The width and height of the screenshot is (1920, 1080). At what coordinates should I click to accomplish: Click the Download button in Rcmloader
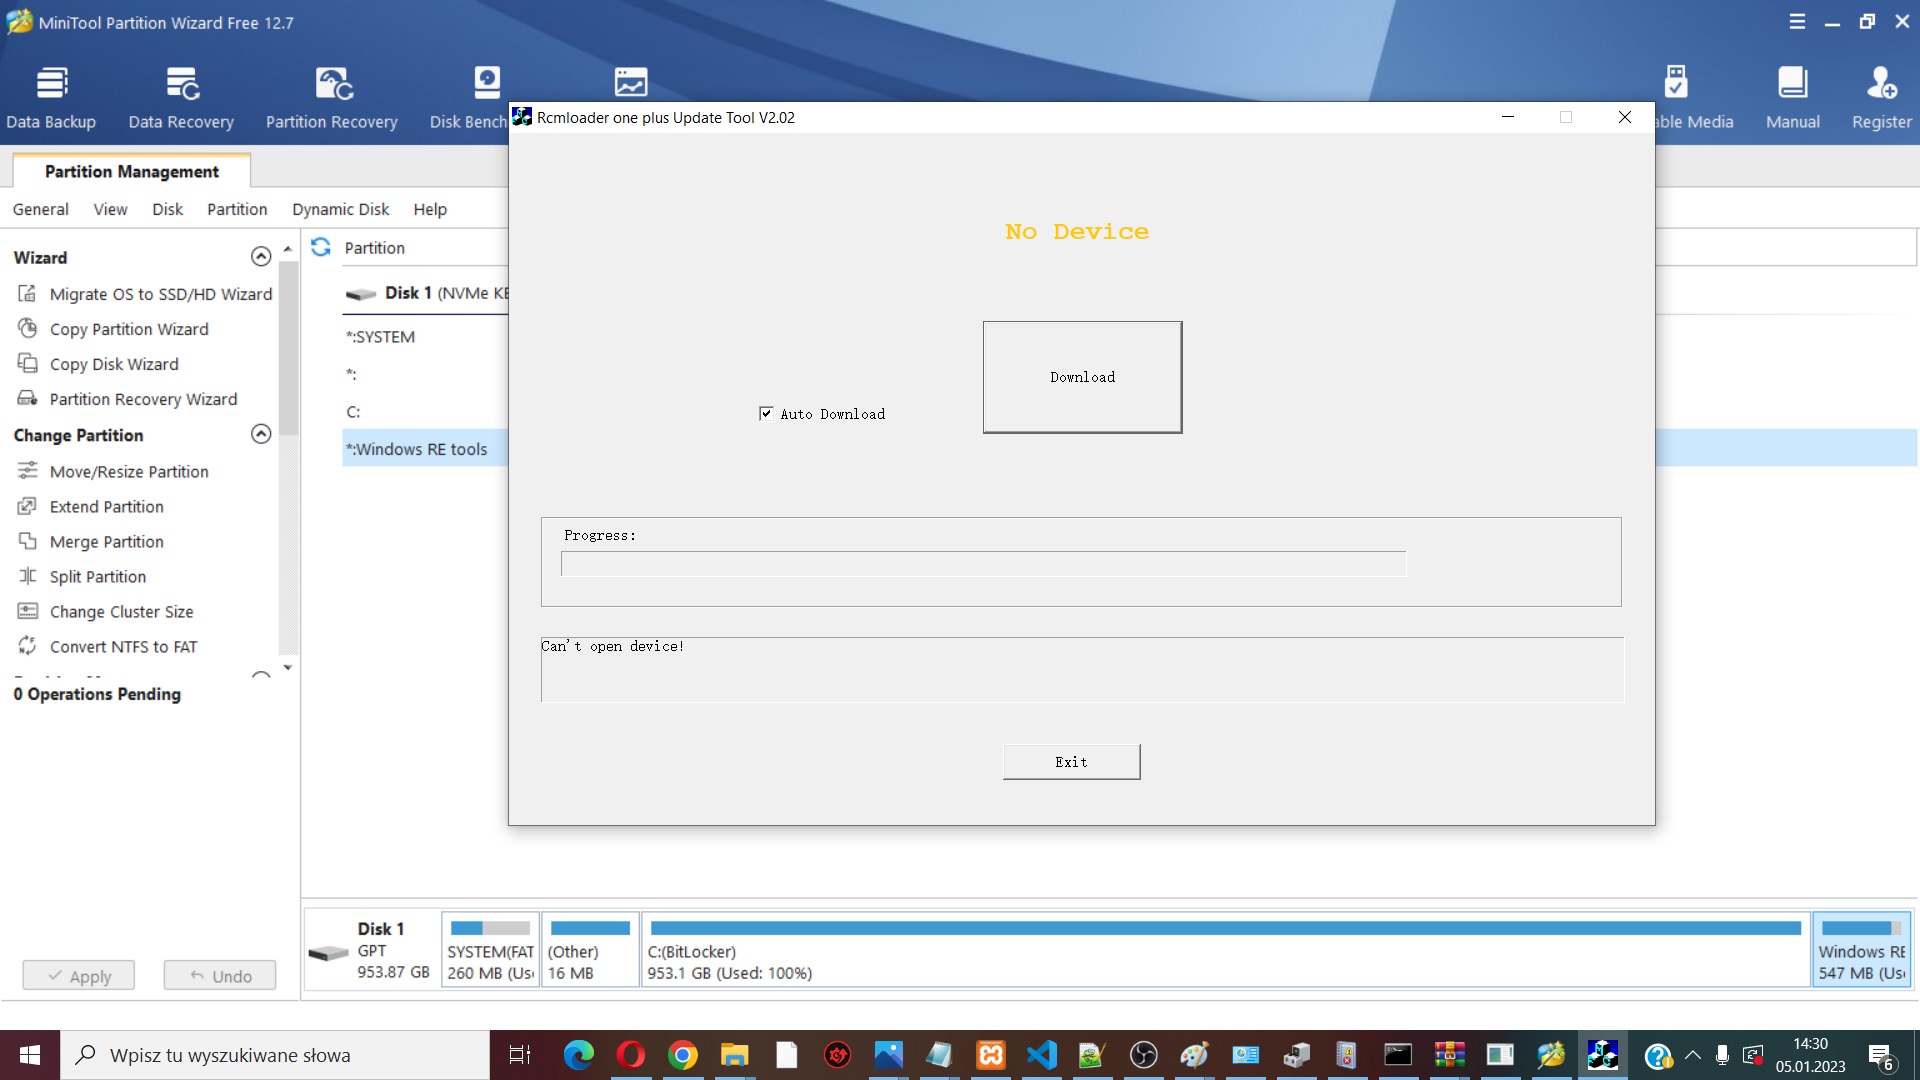[x=1082, y=377]
